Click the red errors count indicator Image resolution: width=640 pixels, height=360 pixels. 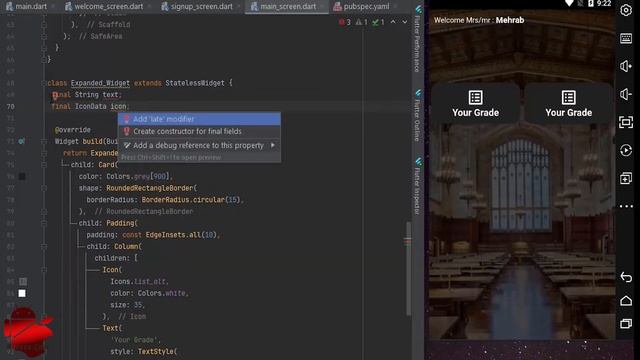coord(344,22)
